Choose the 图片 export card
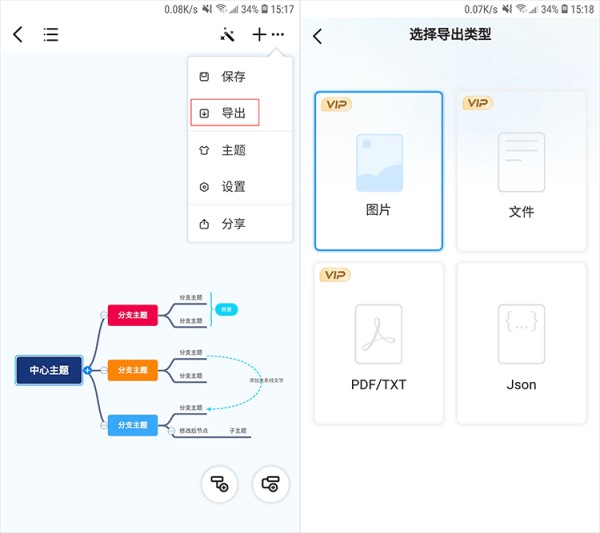The width and height of the screenshot is (600, 533). [x=378, y=171]
